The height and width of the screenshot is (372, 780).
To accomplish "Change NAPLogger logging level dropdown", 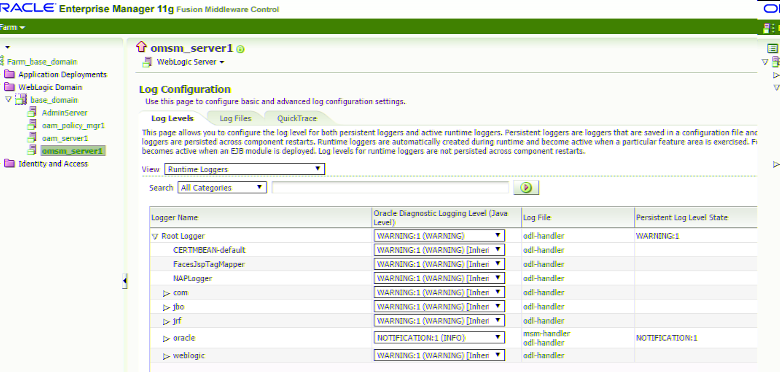I will (x=439, y=278).
